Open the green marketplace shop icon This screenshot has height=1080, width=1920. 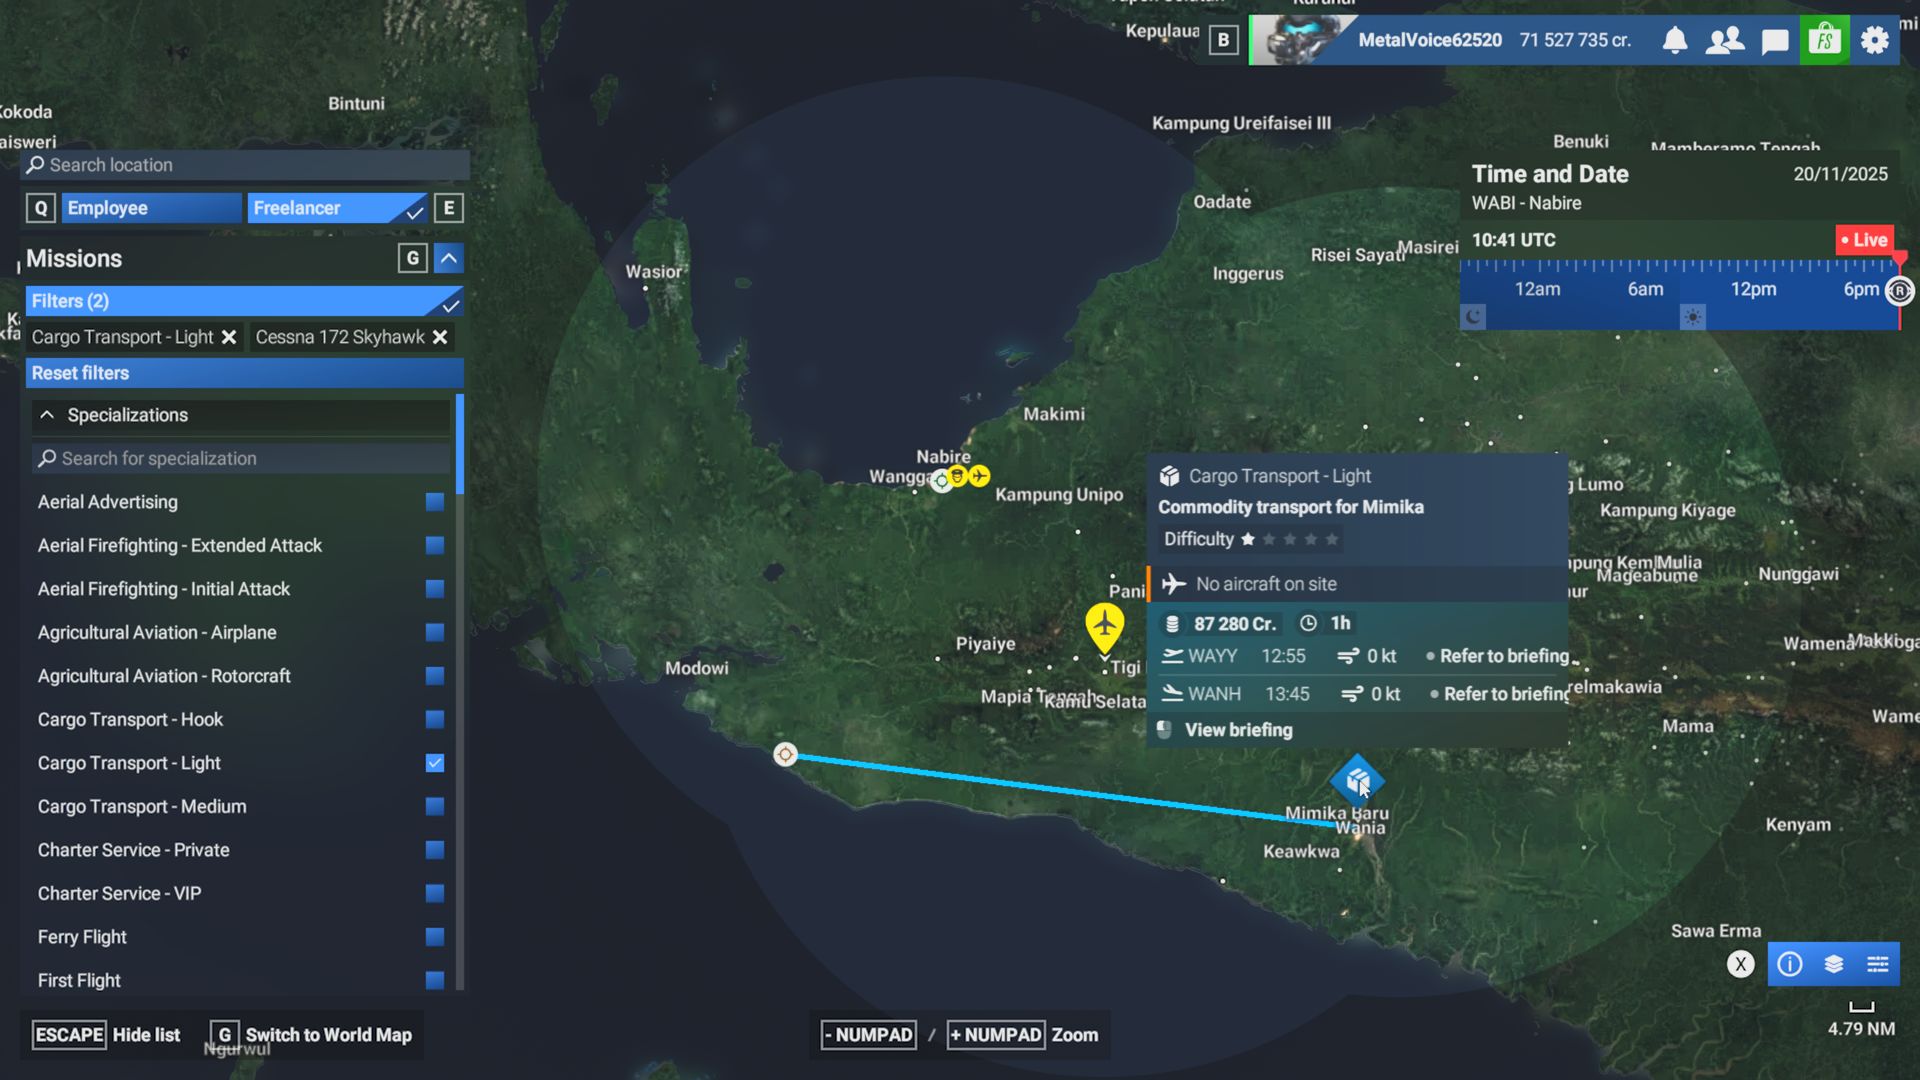click(x=1825, y=40)
